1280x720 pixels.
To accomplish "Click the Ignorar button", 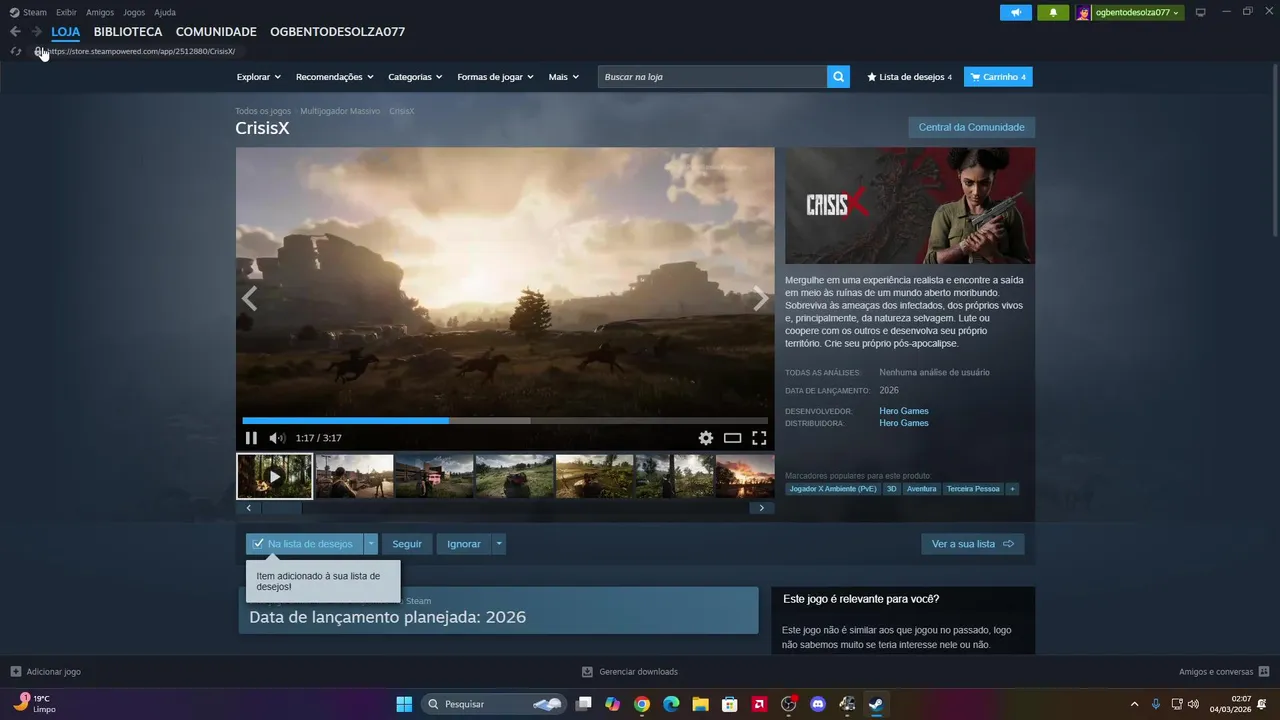I will (x=464, y=544).
